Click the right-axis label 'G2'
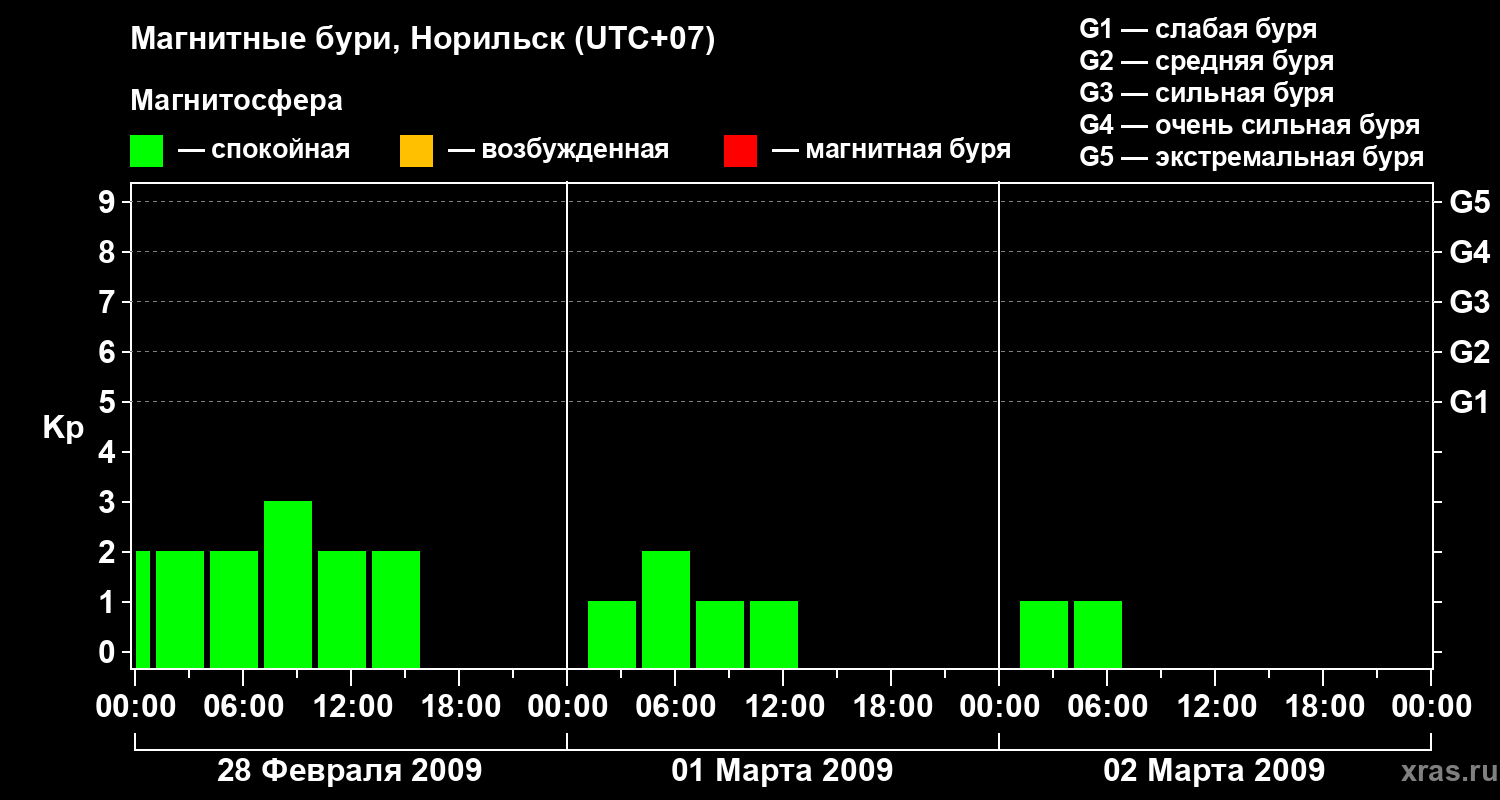This screenshot has width=1500, height=800. [1469, 352]
